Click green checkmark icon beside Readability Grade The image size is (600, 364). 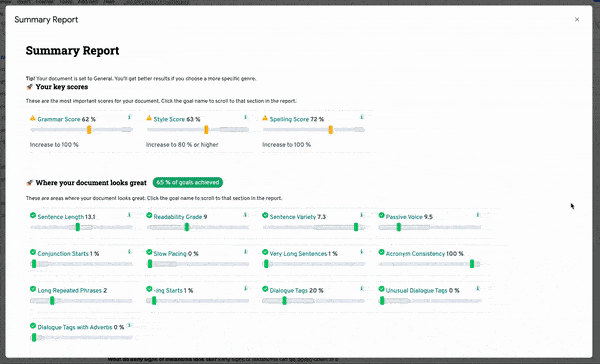pyautogui.click(x=149, y=215)
